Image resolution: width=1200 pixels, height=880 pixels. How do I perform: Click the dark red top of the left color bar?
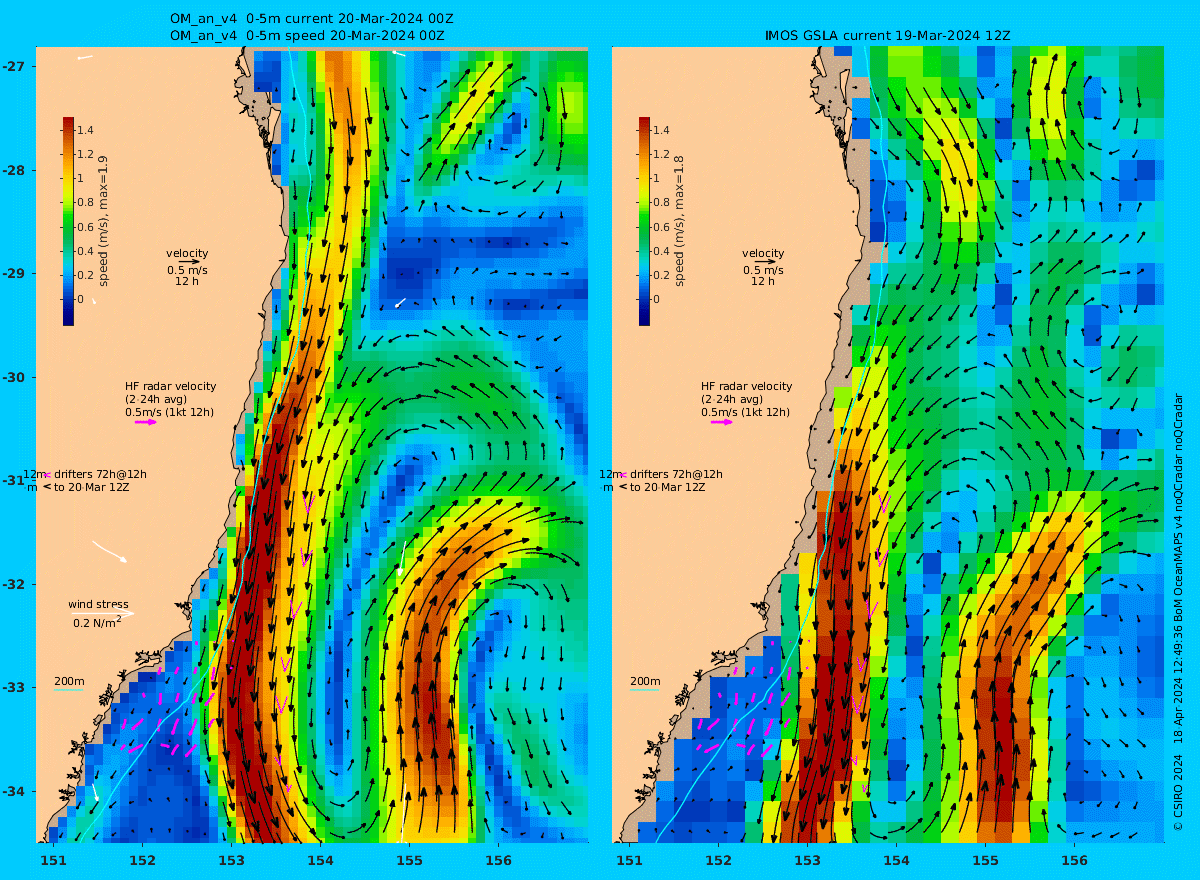pos(68,123)
